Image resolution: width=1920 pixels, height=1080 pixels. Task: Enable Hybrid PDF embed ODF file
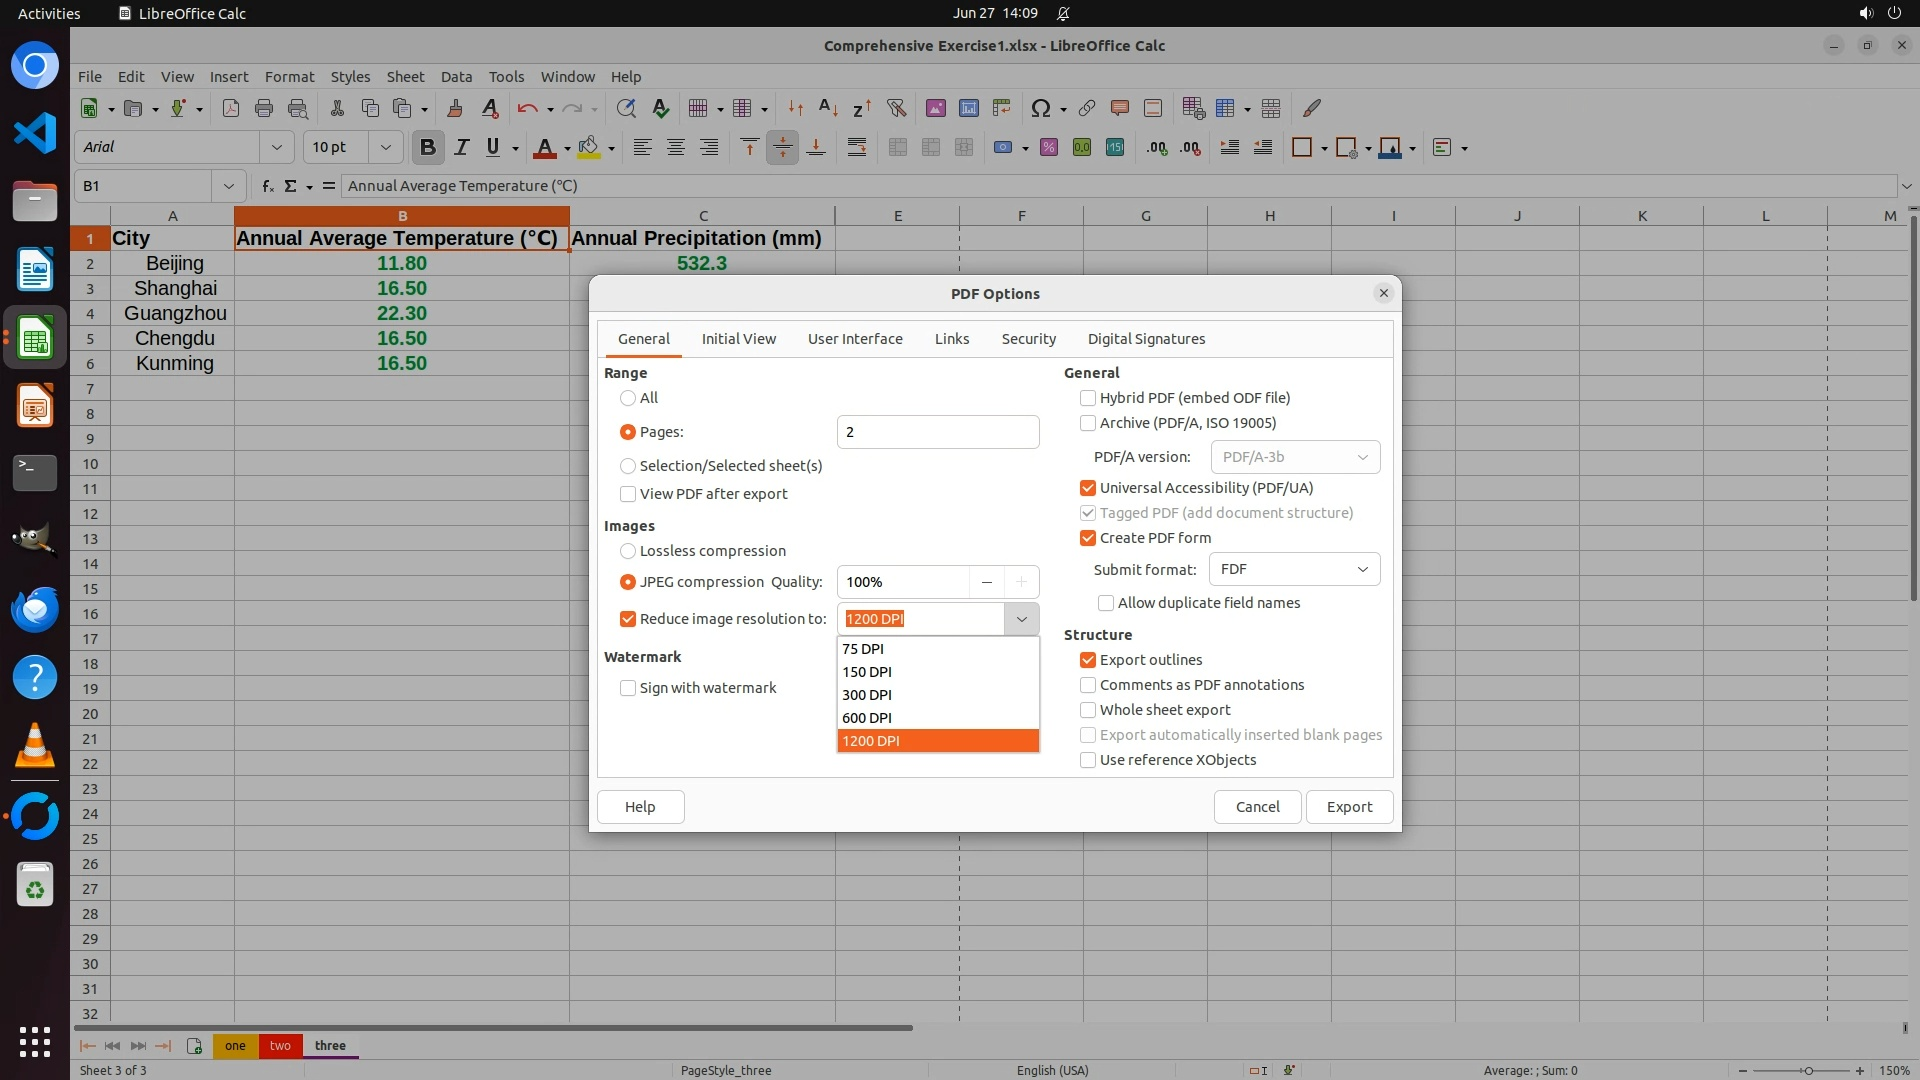point(1088,398)
